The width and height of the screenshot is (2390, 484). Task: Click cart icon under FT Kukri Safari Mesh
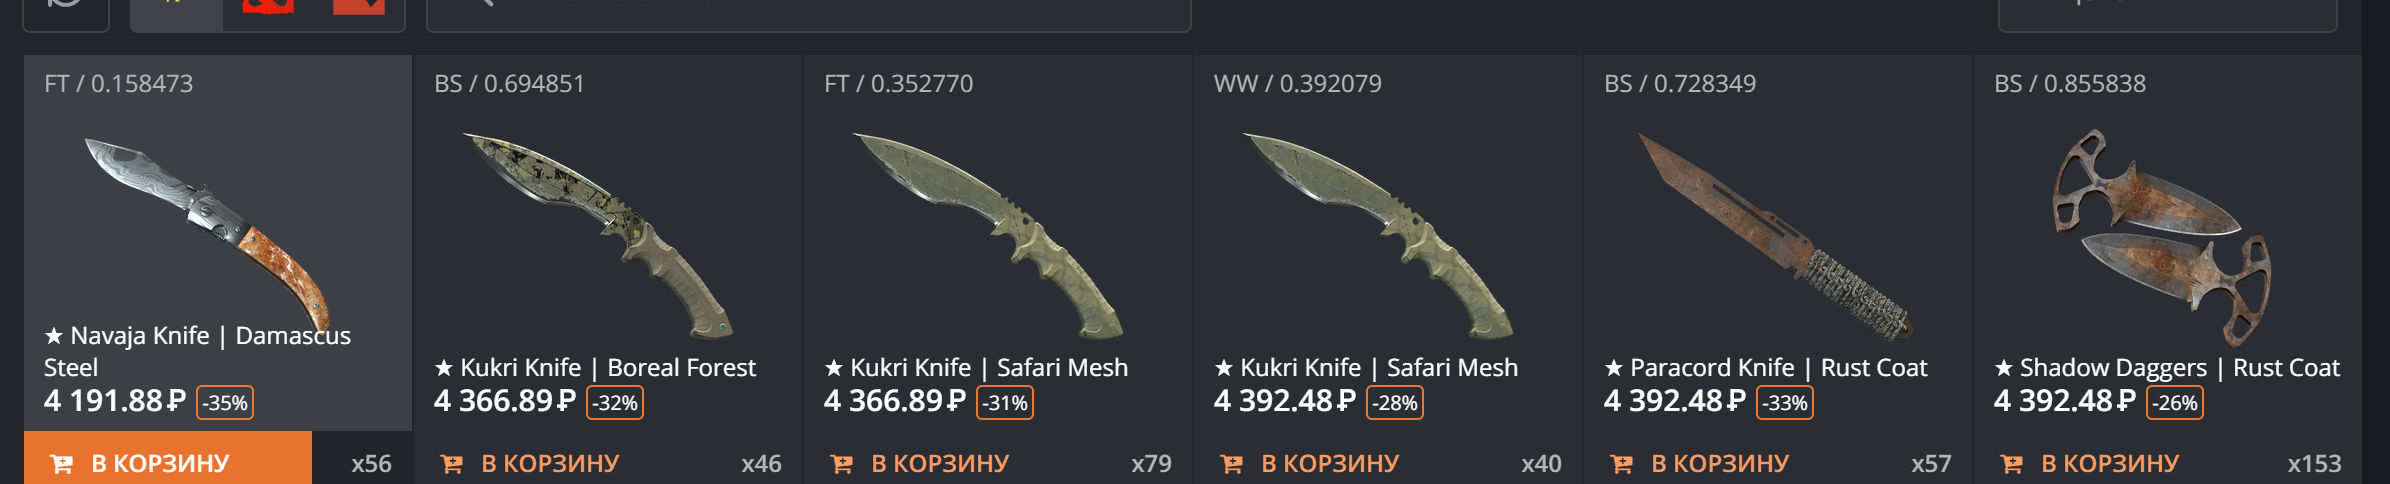[x=842, y=464]
